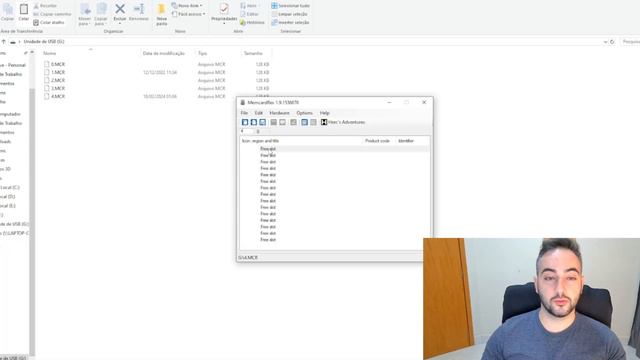Click the Edit save comments toolbar icon
The height and width of the screenshot is (360, 640).
[x=282, y=122]
